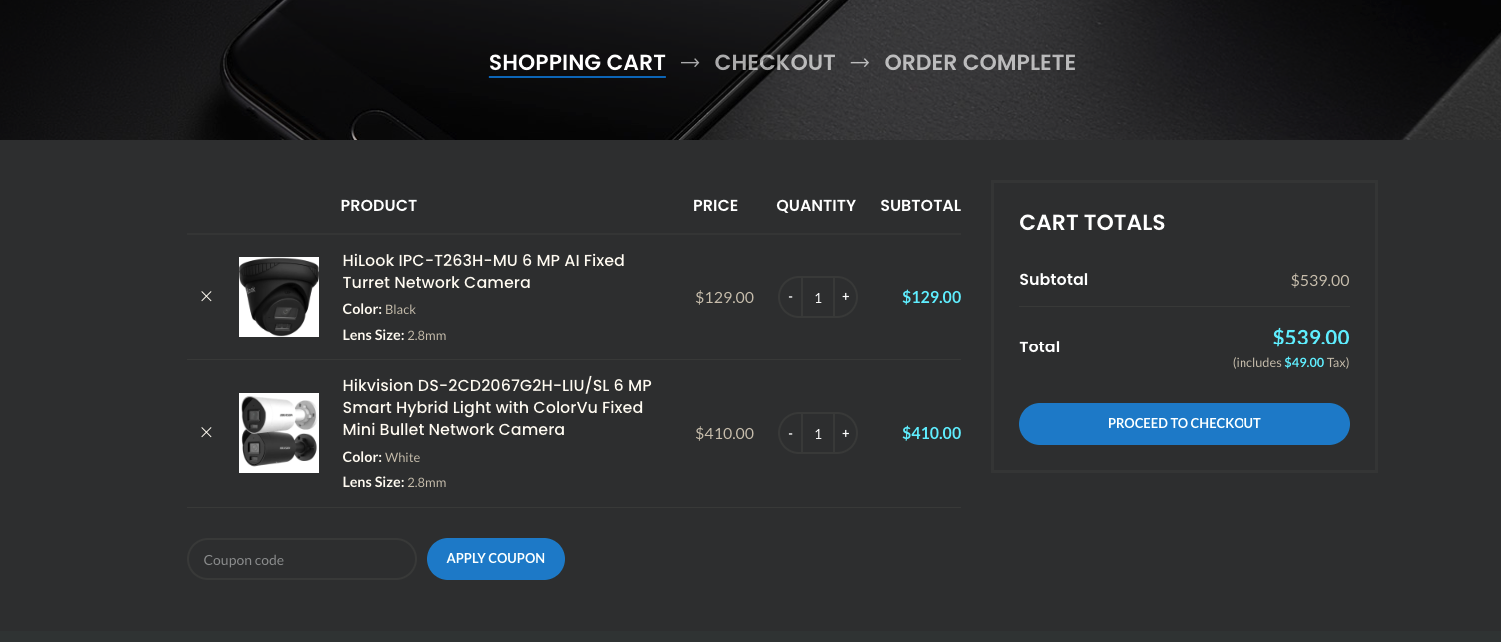Screen dimensions: 1501x642
Task: Click the $539.00 total amount
Action: [x=1311, y=337]
